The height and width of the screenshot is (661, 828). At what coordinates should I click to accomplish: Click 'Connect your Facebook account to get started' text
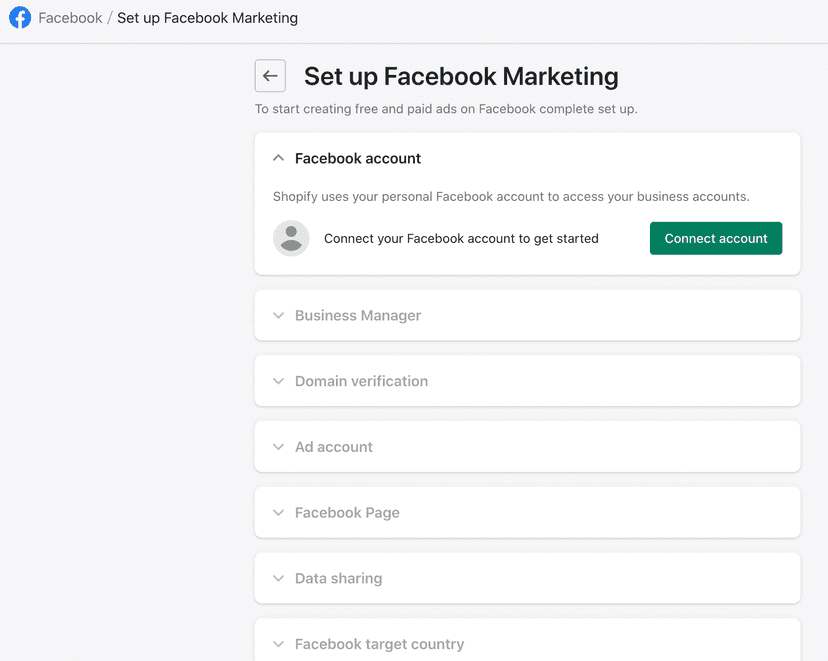click(461, 239)
